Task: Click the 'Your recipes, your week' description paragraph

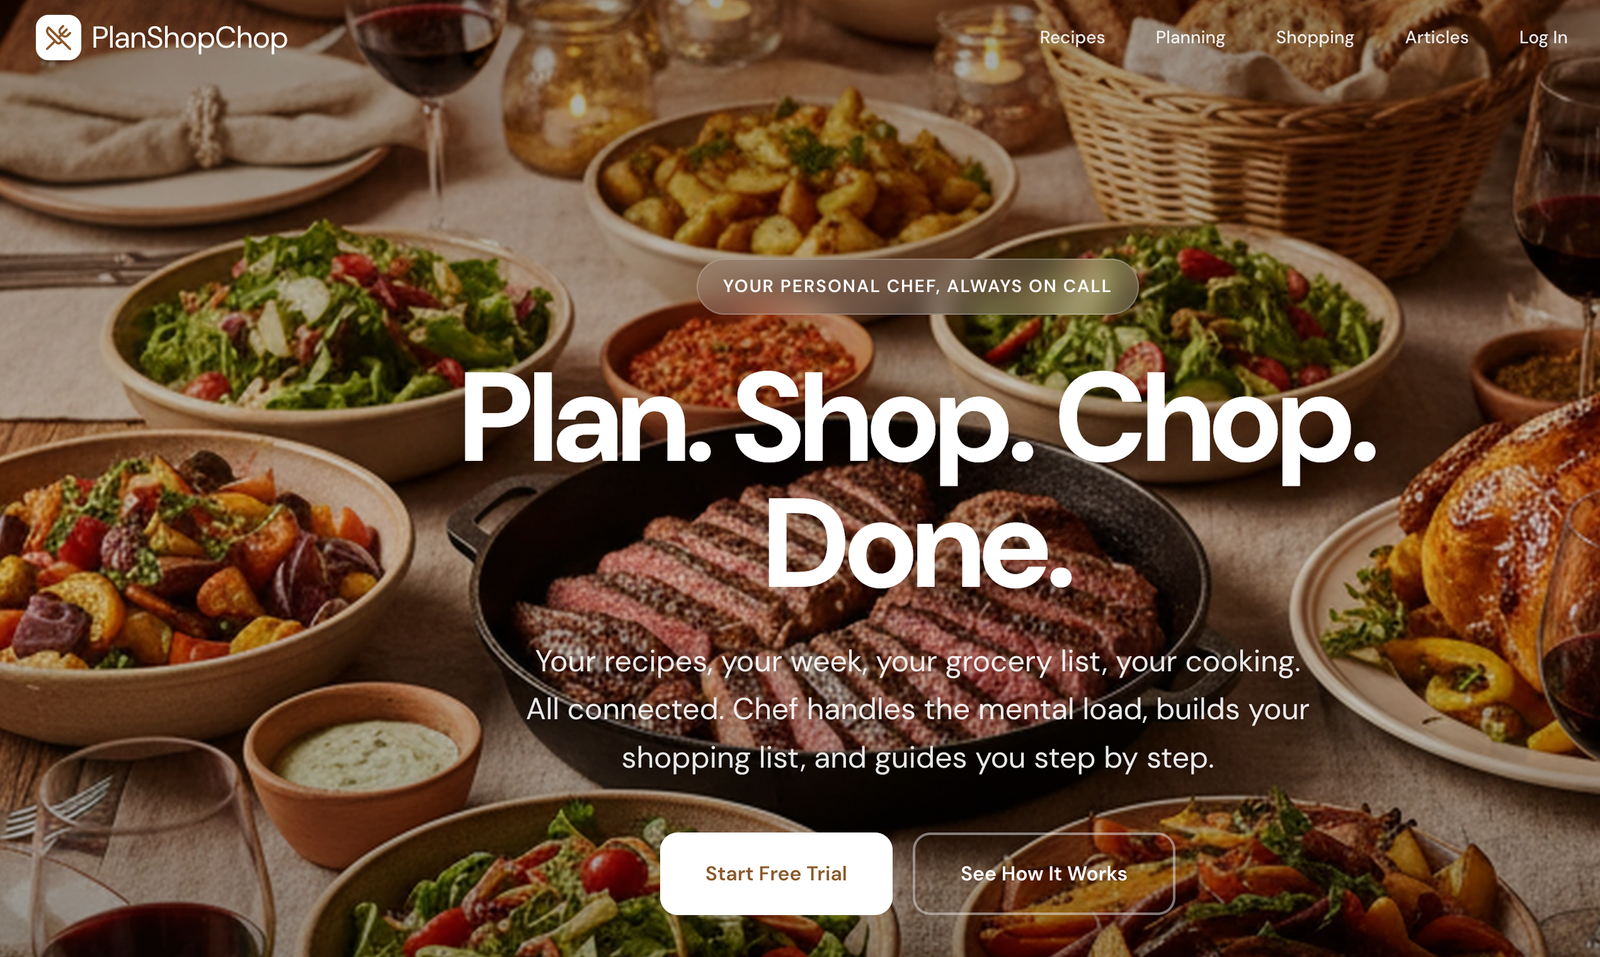Action: point(918,709)
